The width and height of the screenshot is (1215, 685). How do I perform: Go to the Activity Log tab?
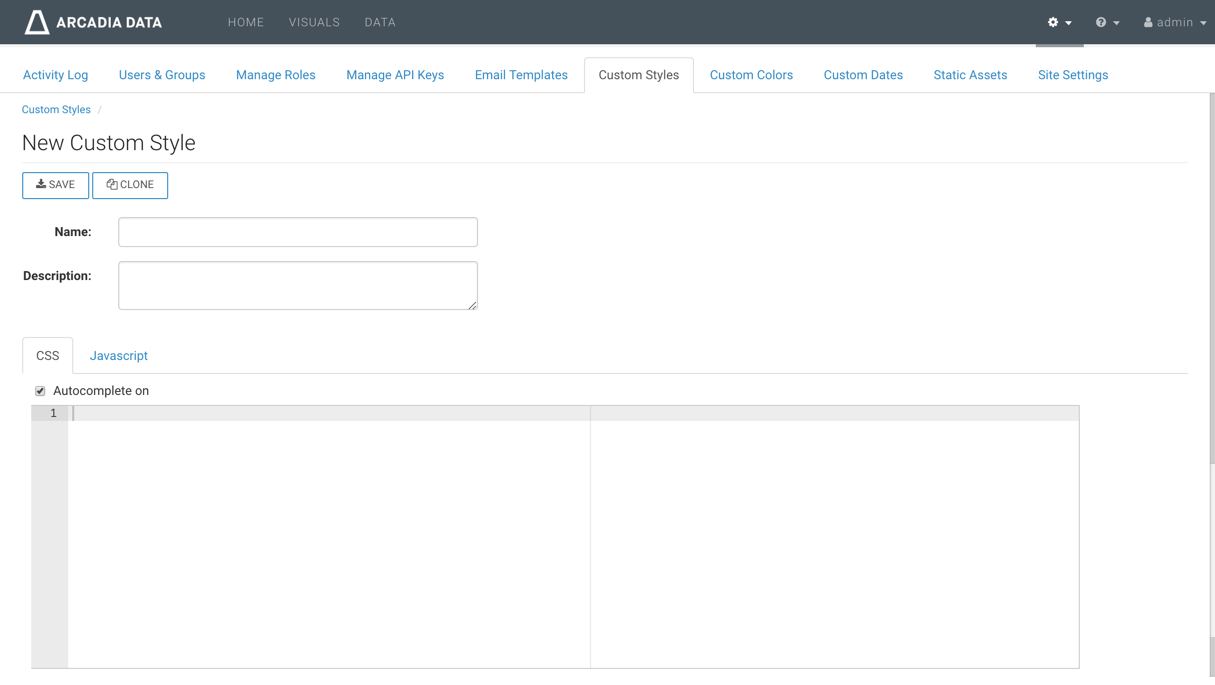[55, 75]
